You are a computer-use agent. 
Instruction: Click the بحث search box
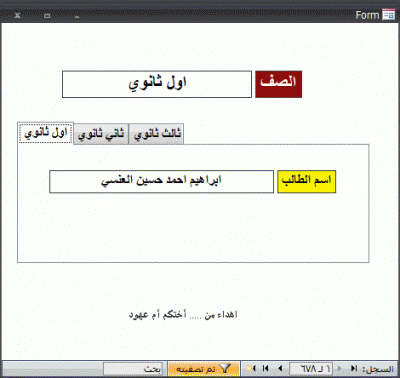pyautogui.click(x=133, y=369)
